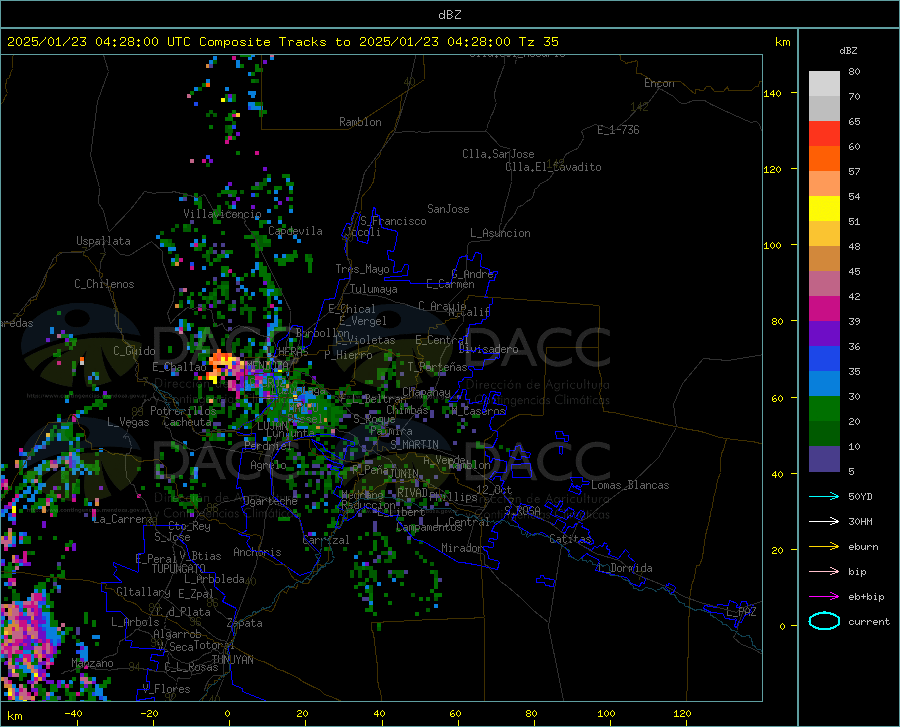Click the 'L_Asuncion' place label

coord(500,233)
